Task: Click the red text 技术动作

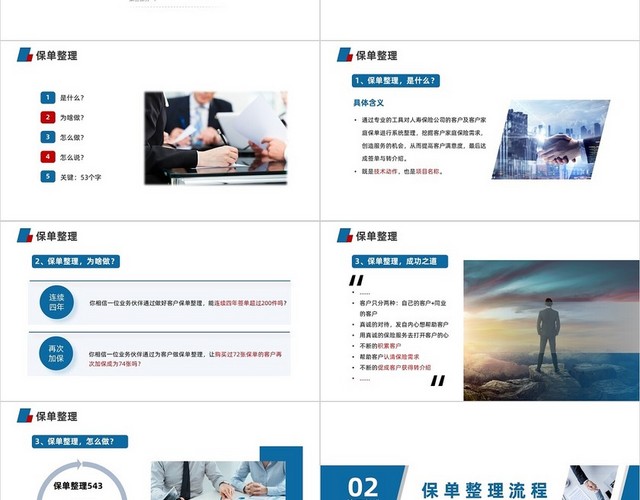Action: [386, 172]
